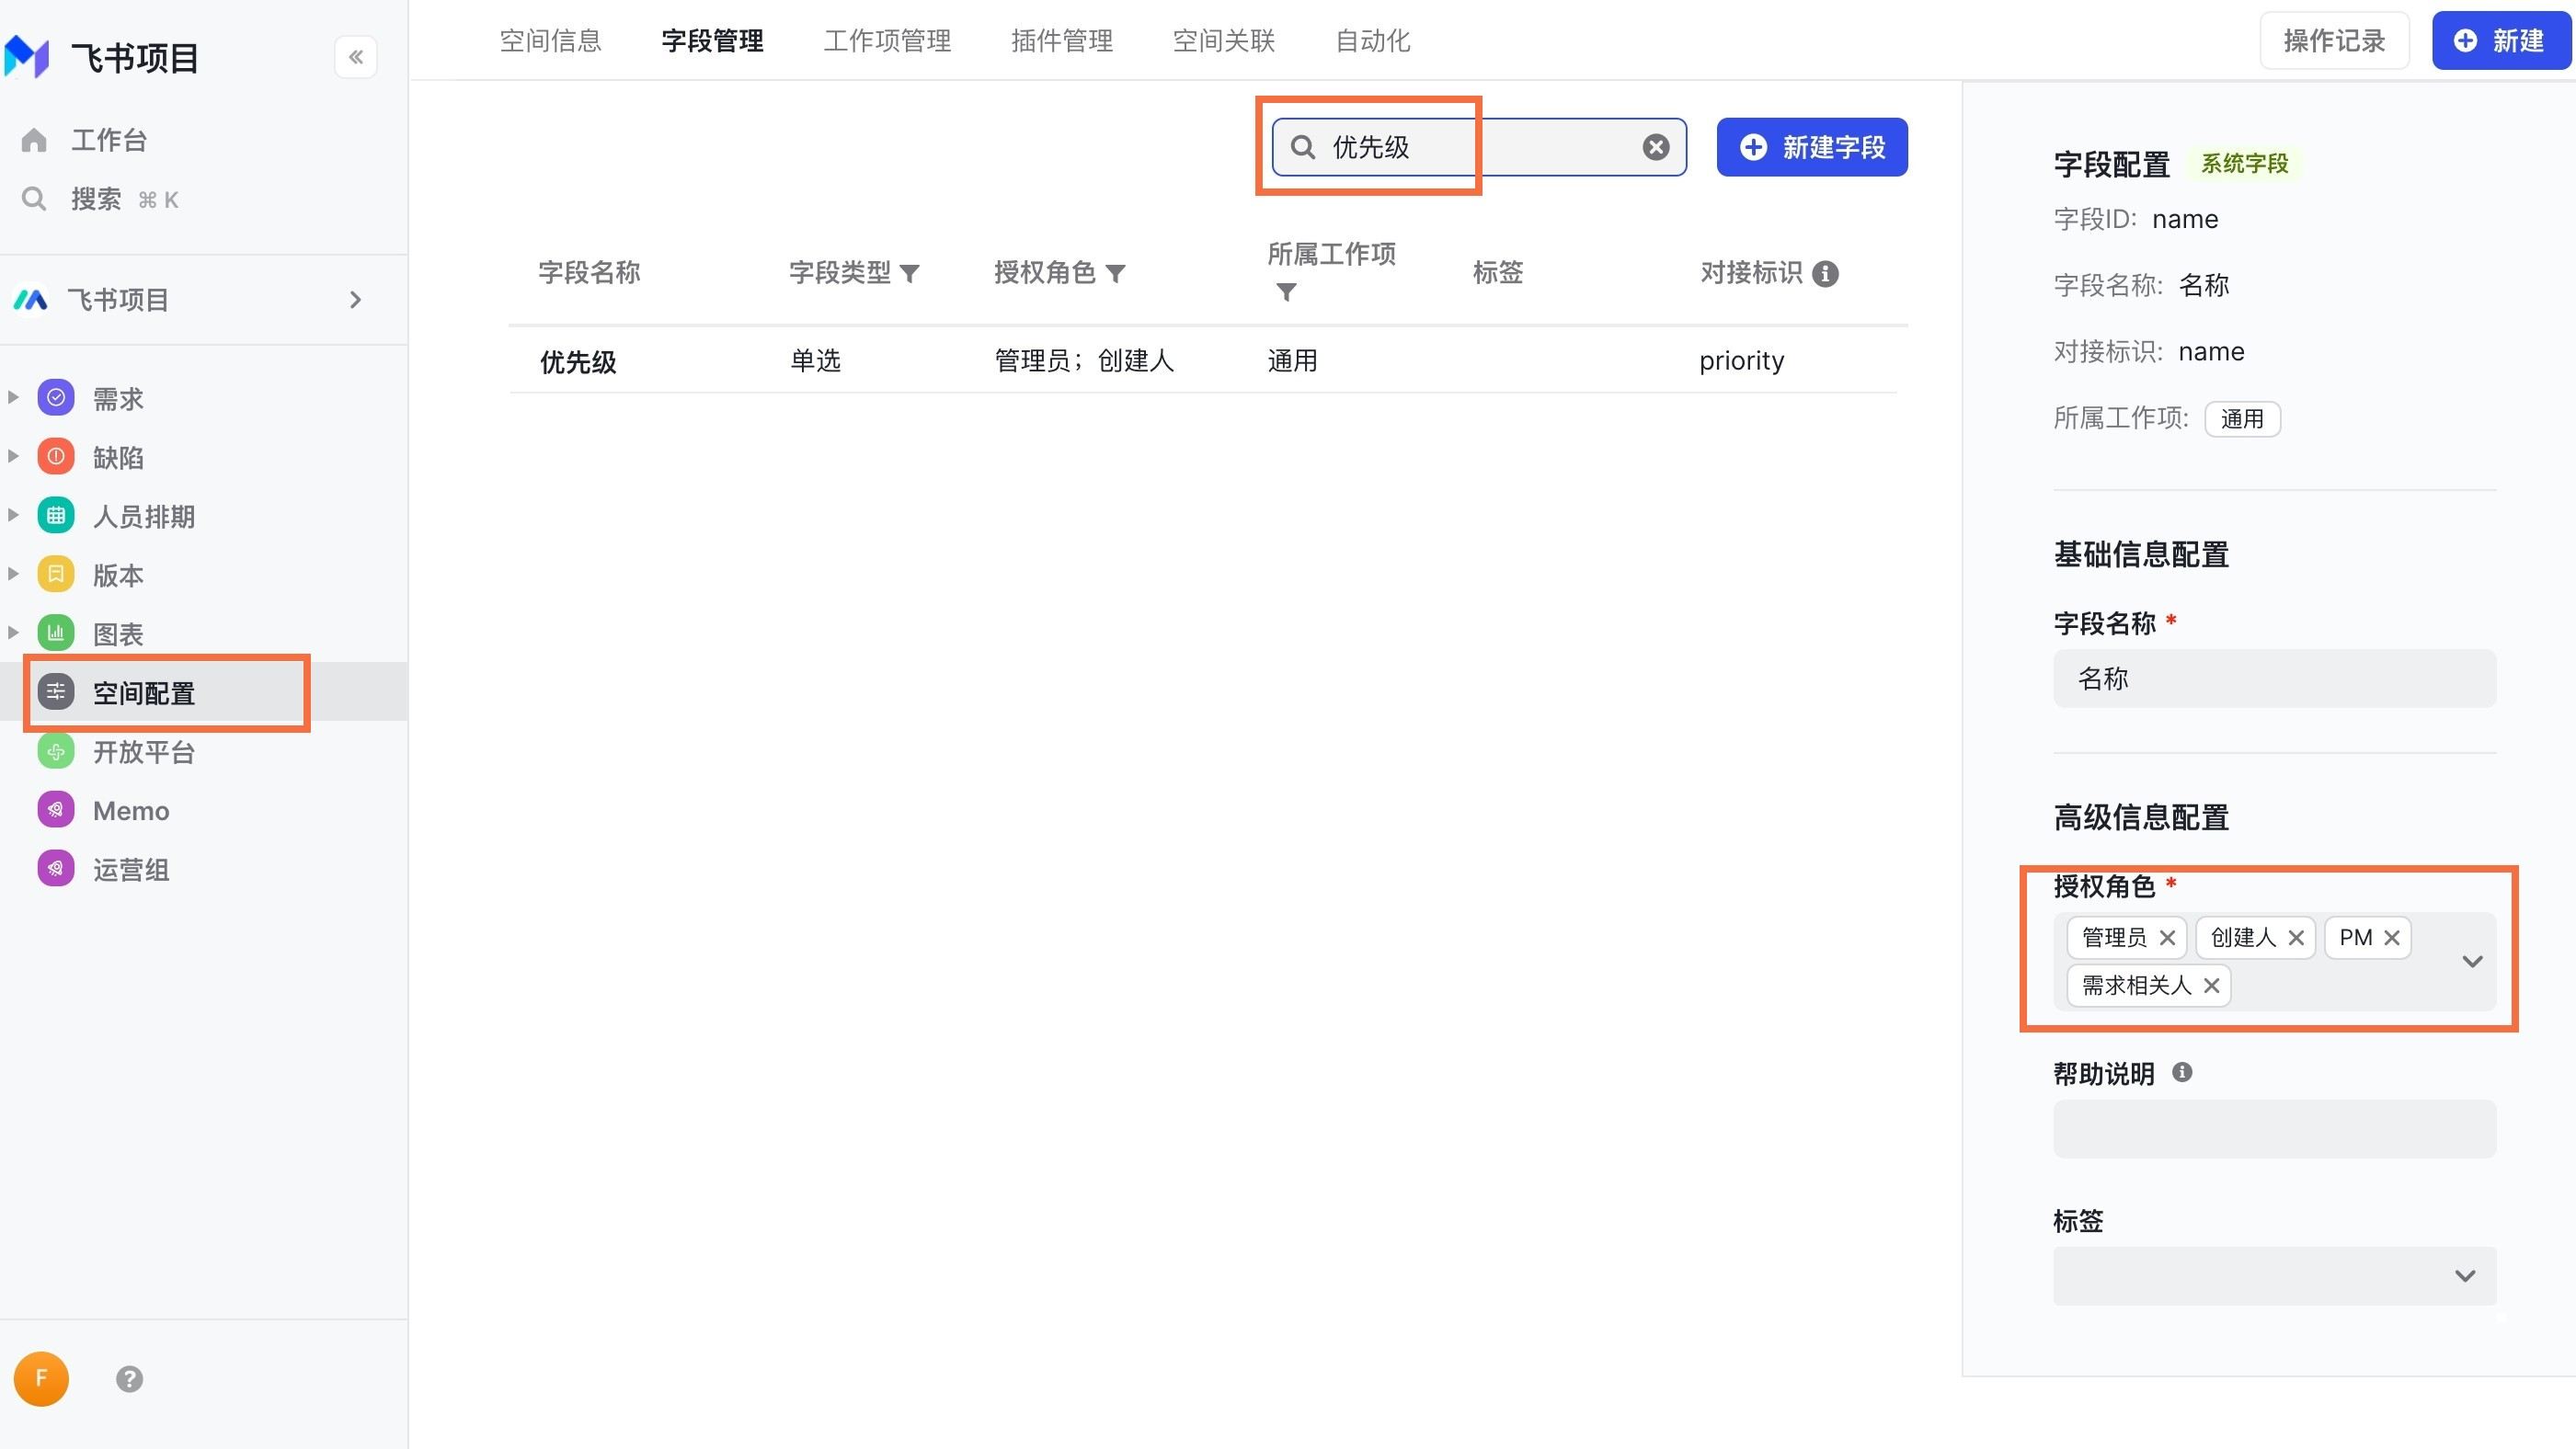
Task: Open the 工作项管理 tab
Action: pos(887,40)
